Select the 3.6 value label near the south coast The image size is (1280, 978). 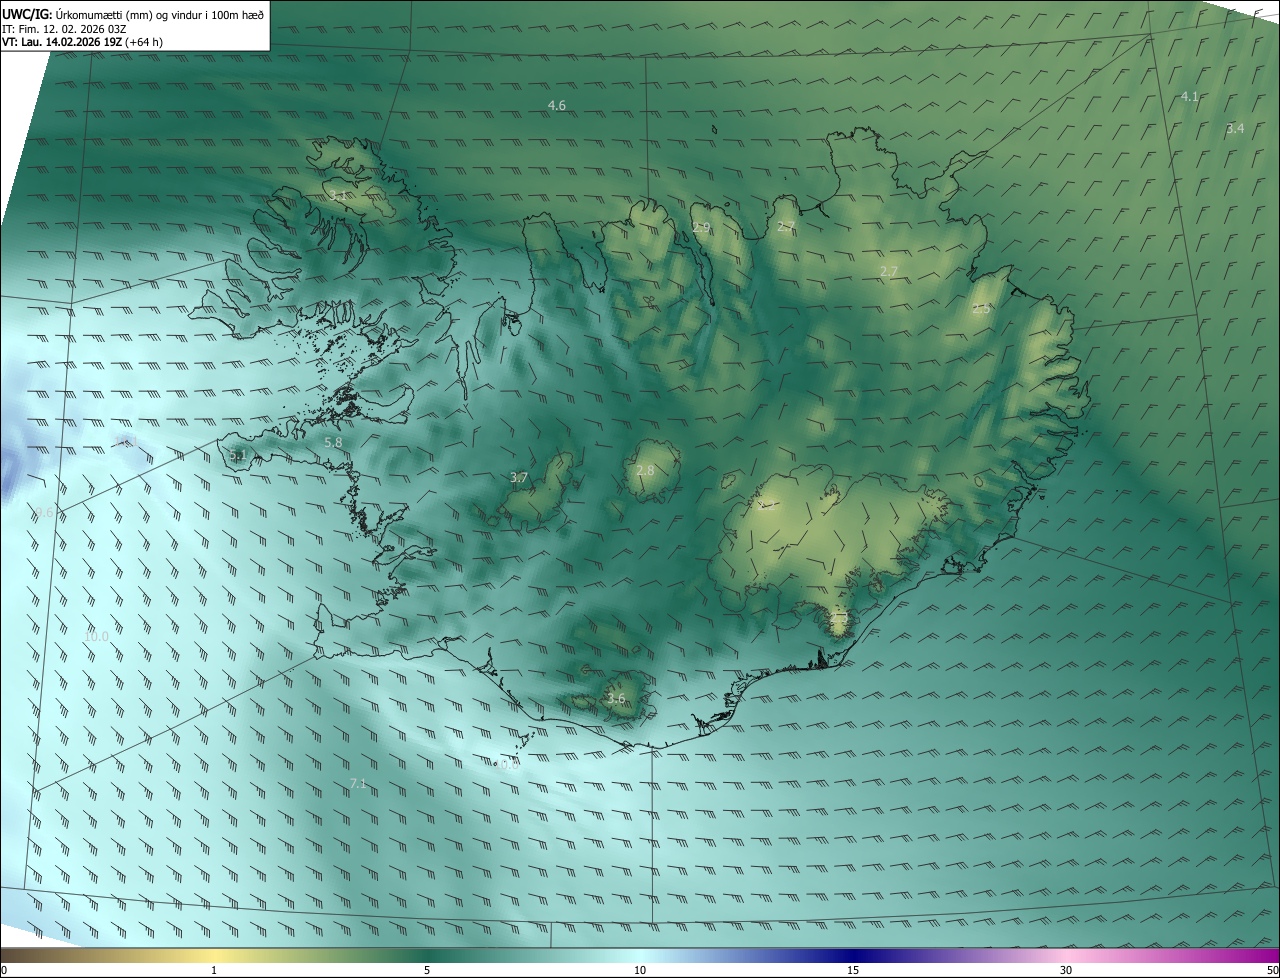(x=616, y=699)
